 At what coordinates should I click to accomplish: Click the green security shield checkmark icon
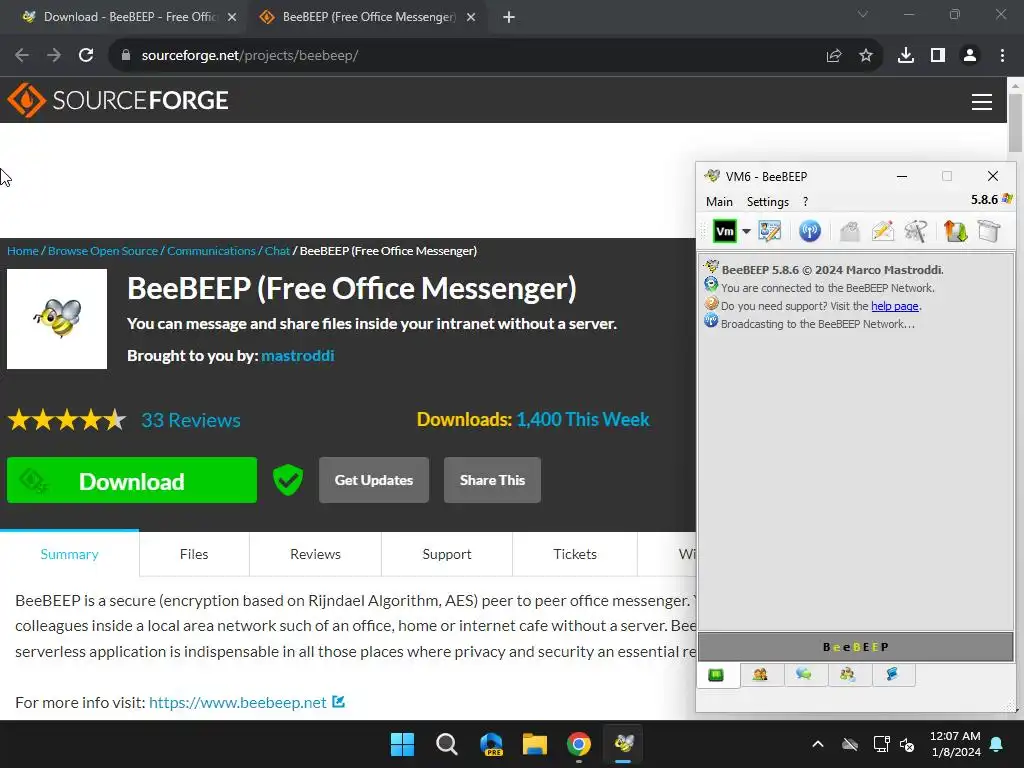tap(287, 480)
